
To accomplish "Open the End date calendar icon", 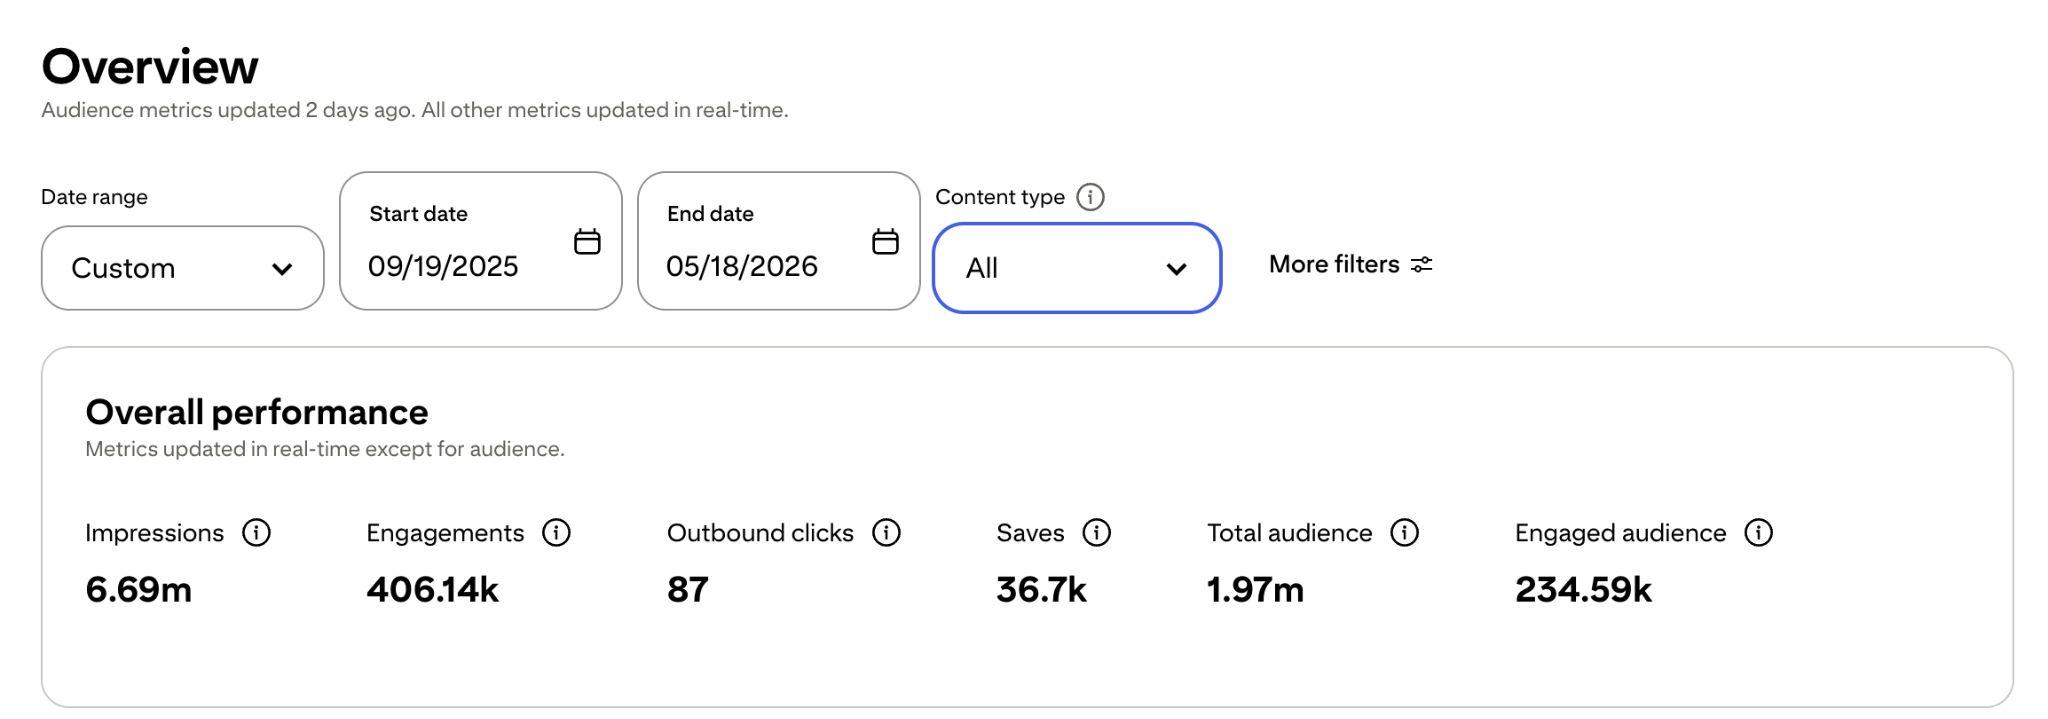I will (885, 241).
